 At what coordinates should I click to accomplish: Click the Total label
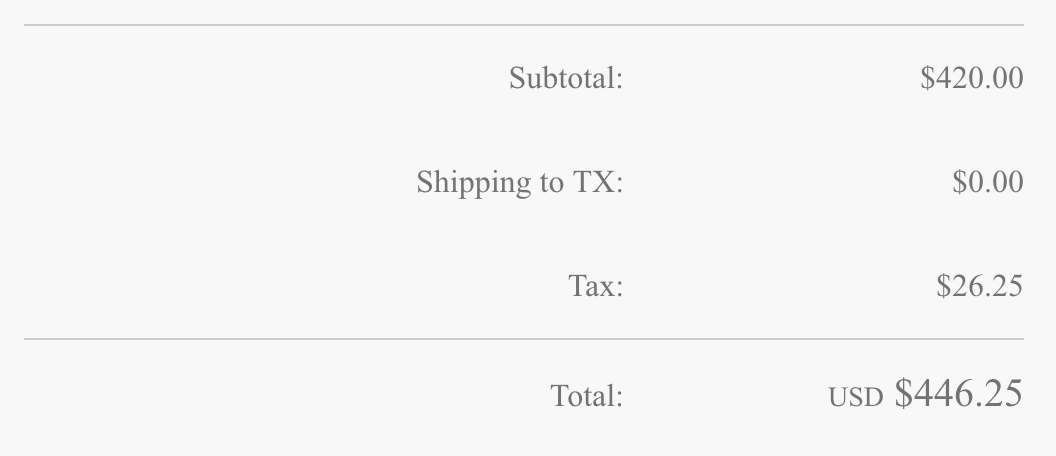[586, 396]
